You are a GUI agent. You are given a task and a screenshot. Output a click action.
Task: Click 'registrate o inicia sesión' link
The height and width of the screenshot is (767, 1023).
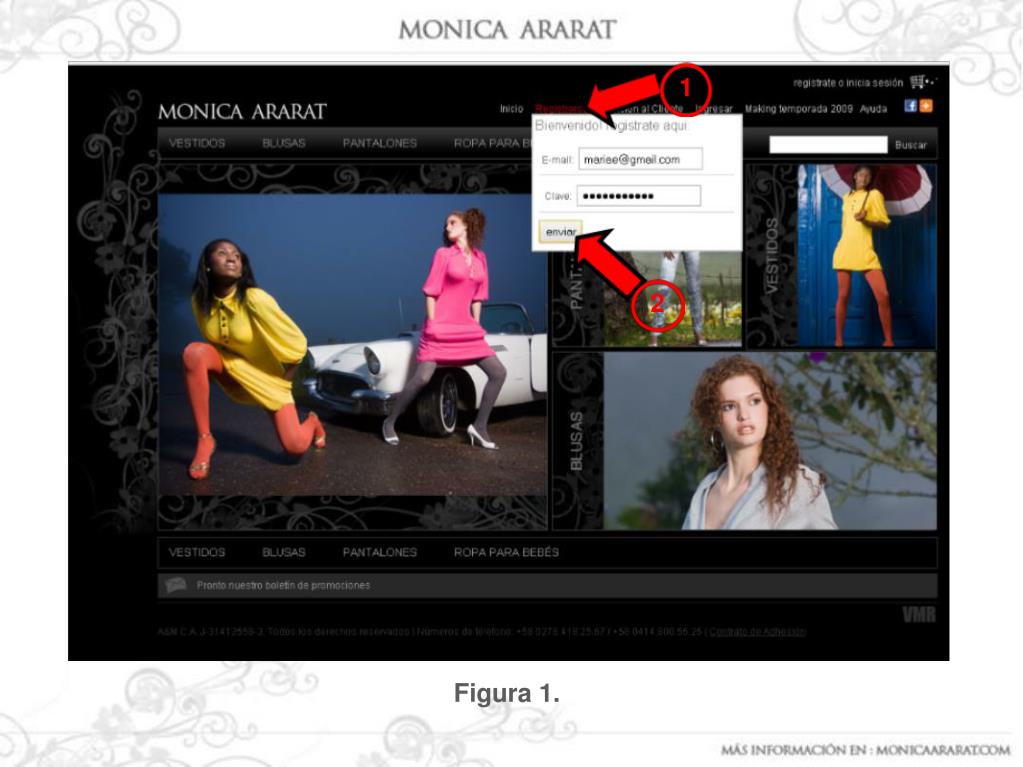pos(847,83)
